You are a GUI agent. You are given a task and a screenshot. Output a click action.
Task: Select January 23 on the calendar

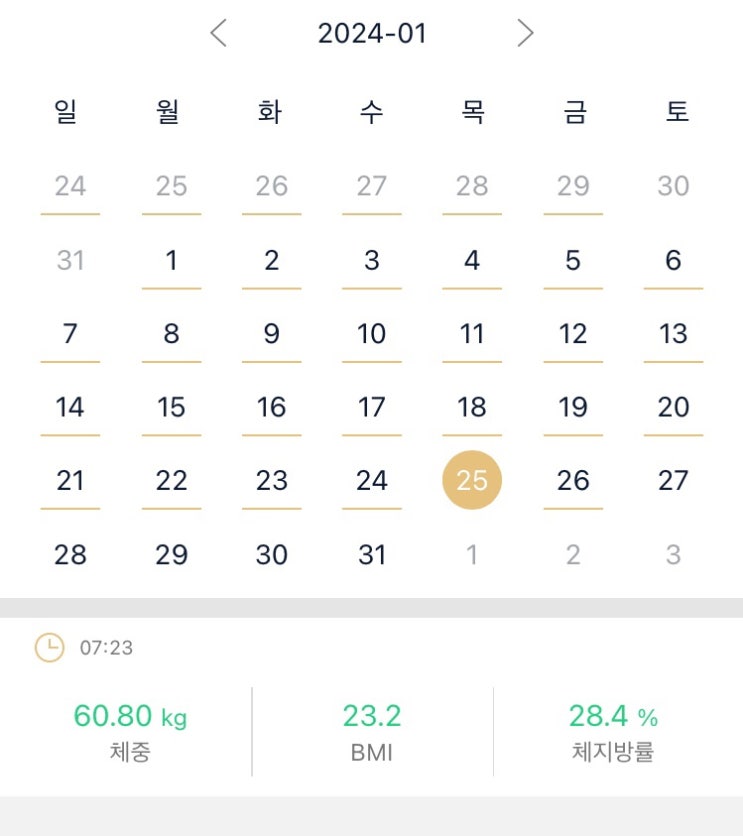[x=271, y=481]
